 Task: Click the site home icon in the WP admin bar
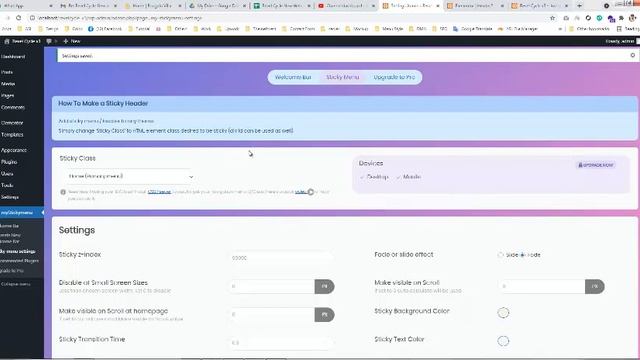tap(7, 41)
